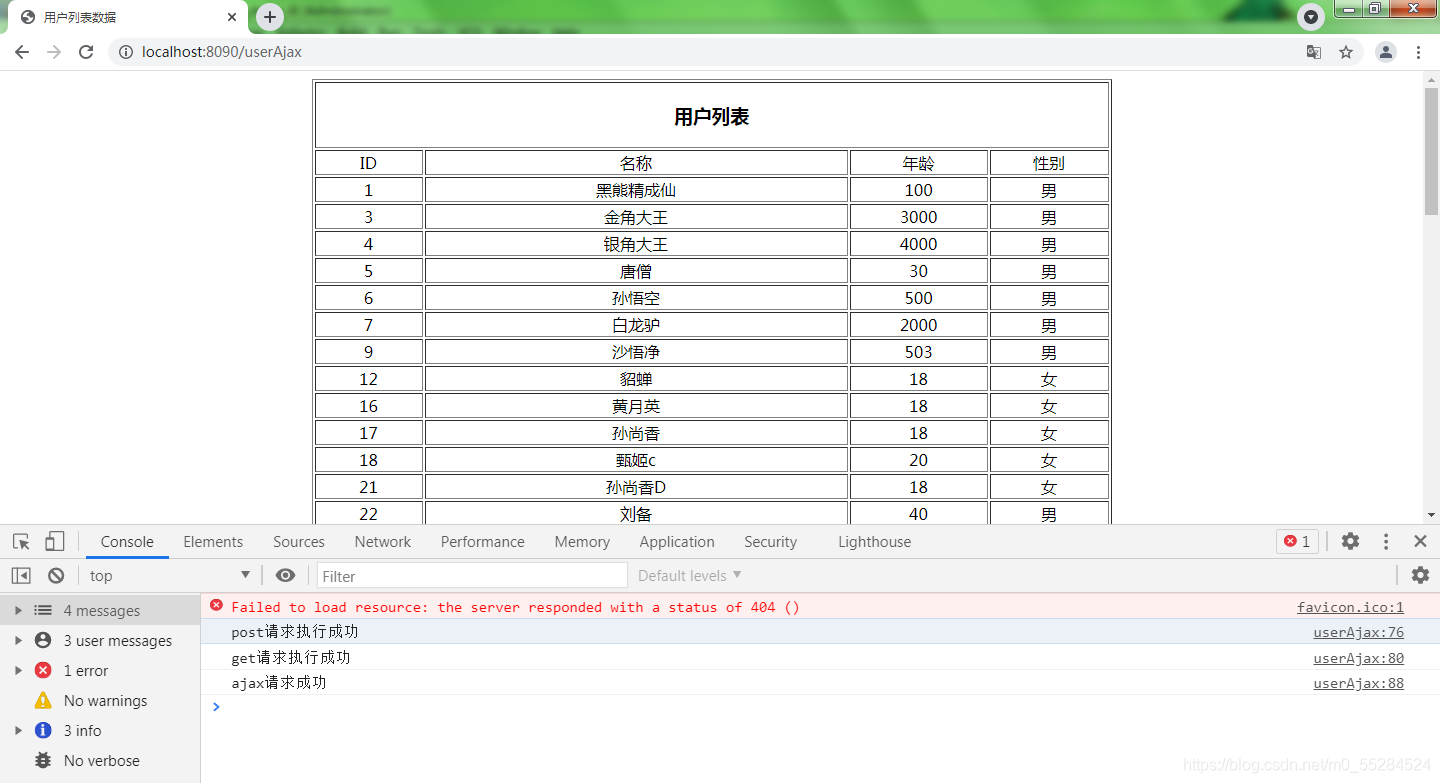Viewport: 1440px width, 783px height.
Task: Open the favicon.ico:1 source link
Action: (x=1350, y=607)
